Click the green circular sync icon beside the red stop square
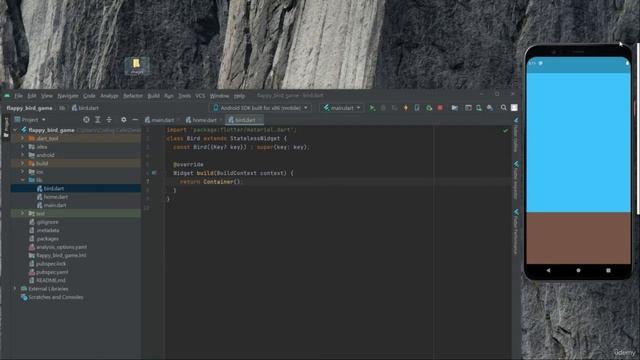Screen dimensions: 640x360 point(429,108)
